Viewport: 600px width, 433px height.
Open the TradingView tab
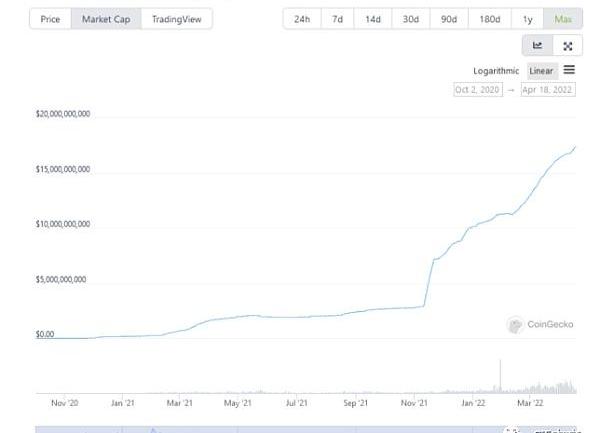click(x=176, y=19)
